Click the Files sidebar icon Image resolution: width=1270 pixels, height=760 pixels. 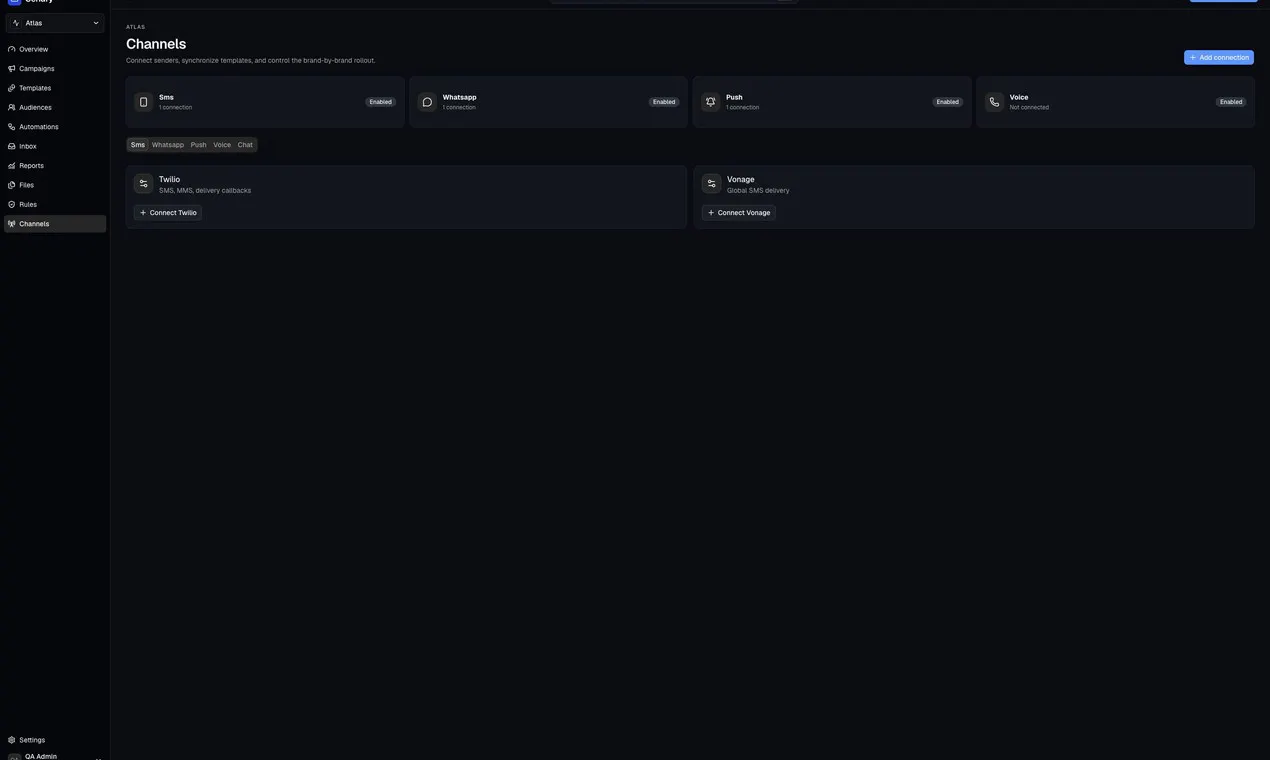pos(12,185)
